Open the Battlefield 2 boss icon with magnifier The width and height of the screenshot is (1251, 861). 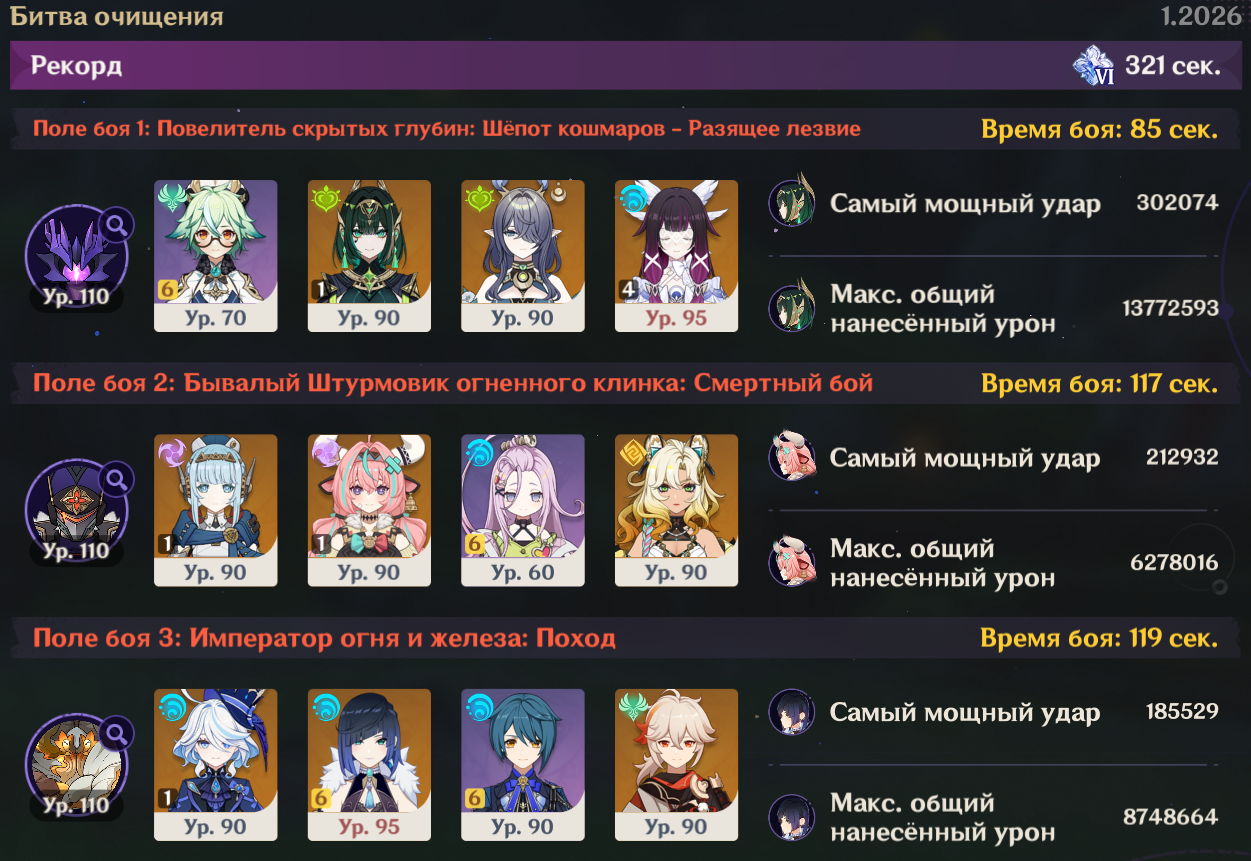tap(77, 509)
